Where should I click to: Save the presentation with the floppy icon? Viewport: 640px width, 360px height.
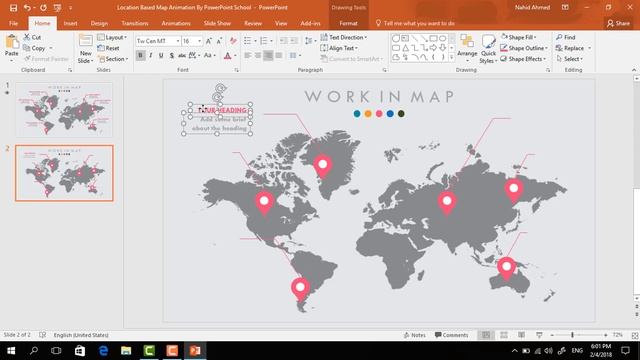13,7
